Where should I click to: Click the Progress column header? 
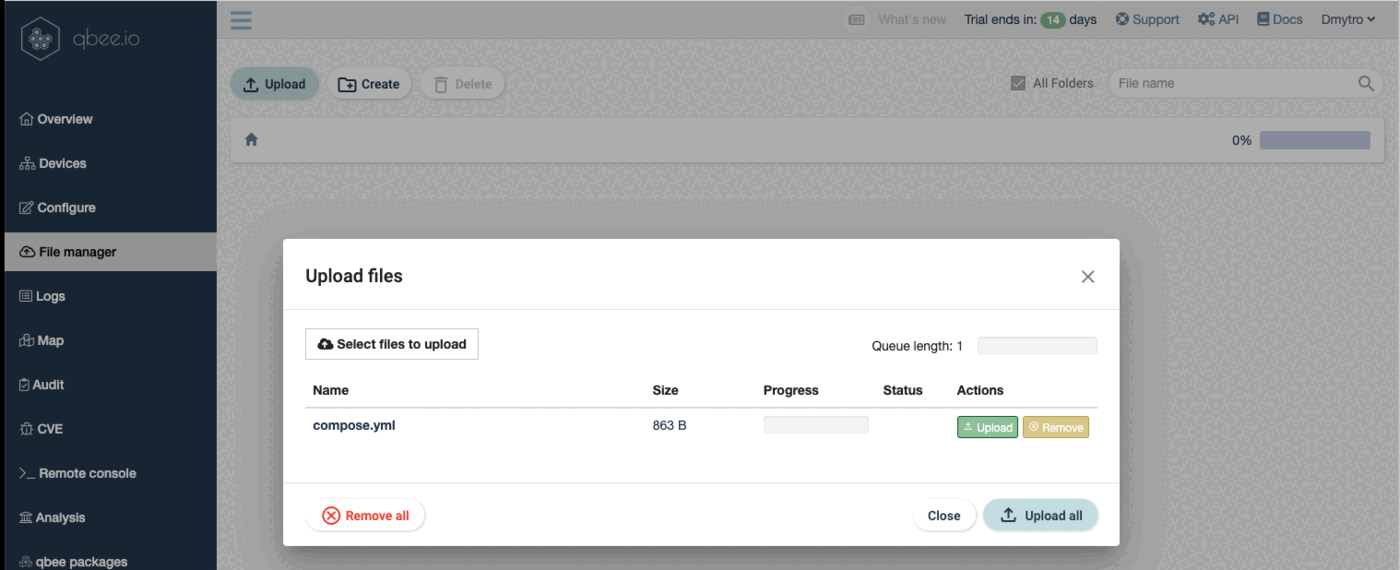791,390
